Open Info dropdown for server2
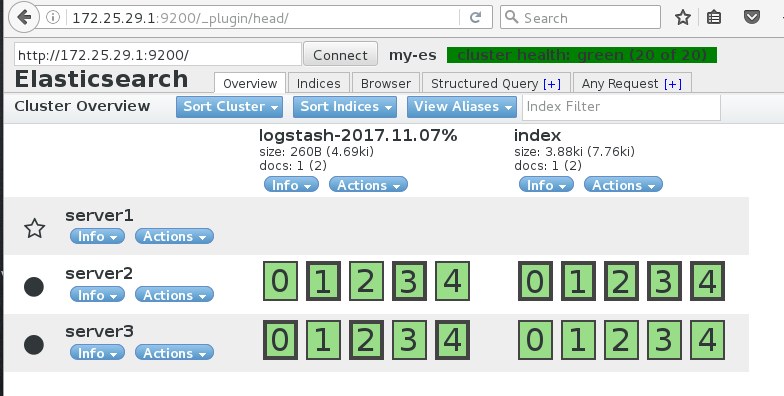The image size is (784, 396). click(x=98, y=295)
